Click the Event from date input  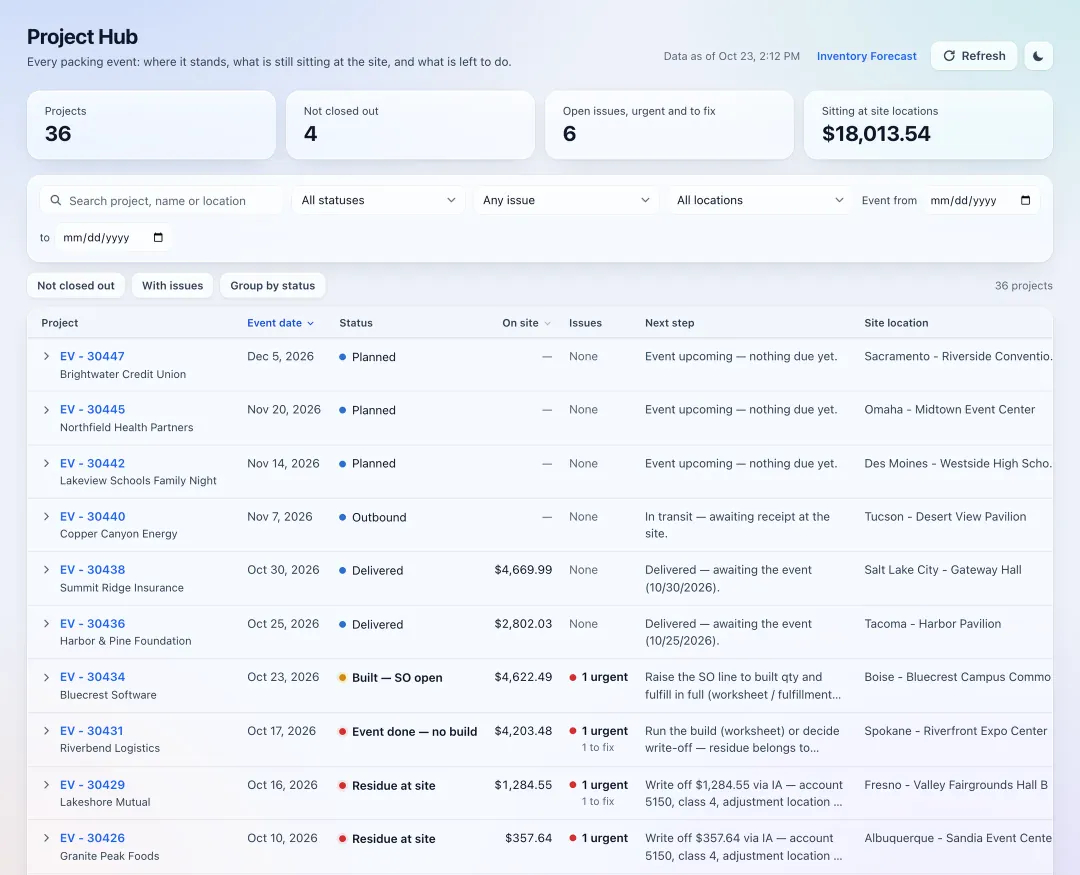(982, 200)
